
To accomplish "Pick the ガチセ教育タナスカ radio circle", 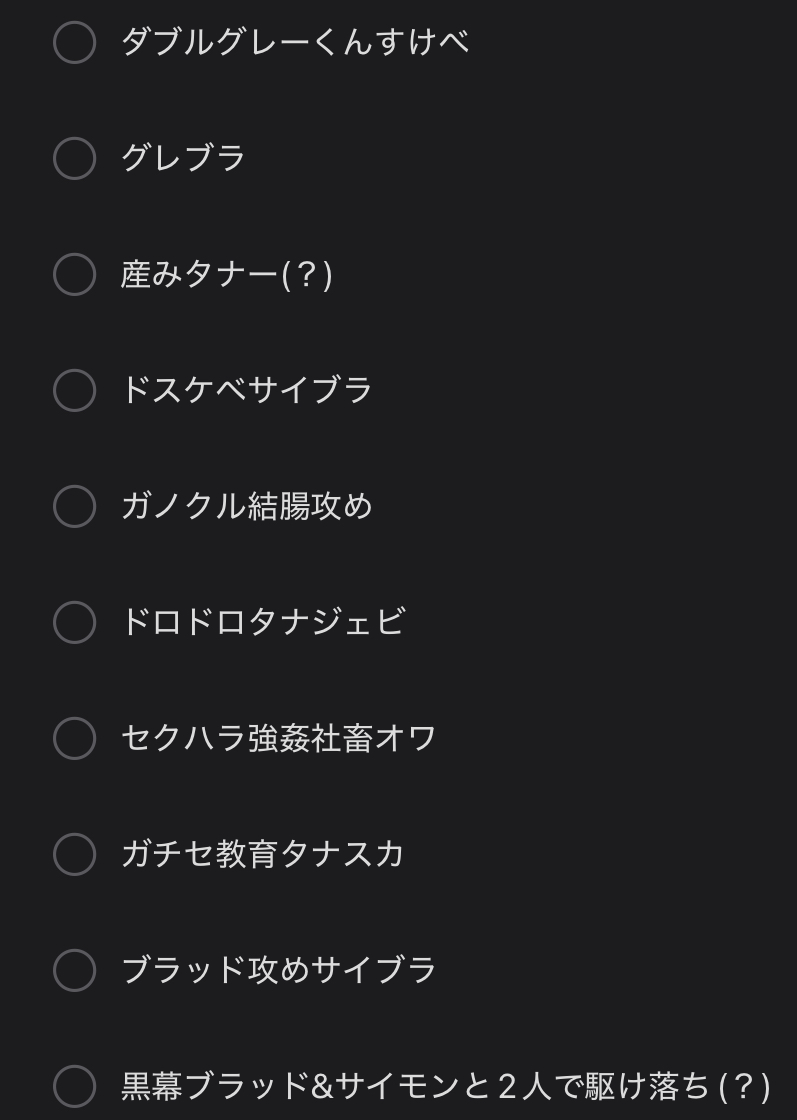I will tap(74, 854).
